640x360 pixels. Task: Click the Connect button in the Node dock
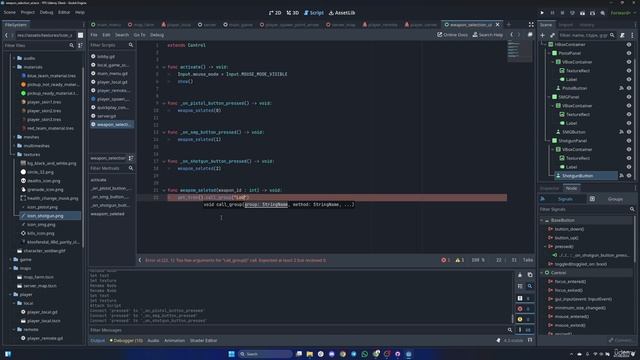coord(622,340)
